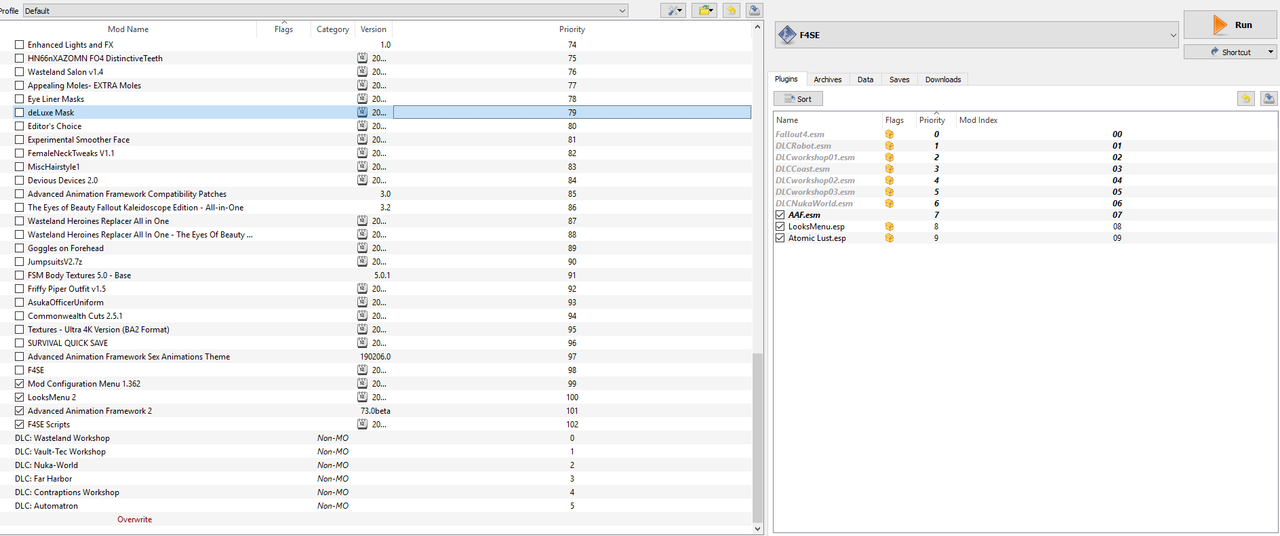Image resolution: width=1280 pixels, height=536 pixels.
Task: Enable FSM Body Textures 5.0 - Base
Action: [x=19, y=275]
